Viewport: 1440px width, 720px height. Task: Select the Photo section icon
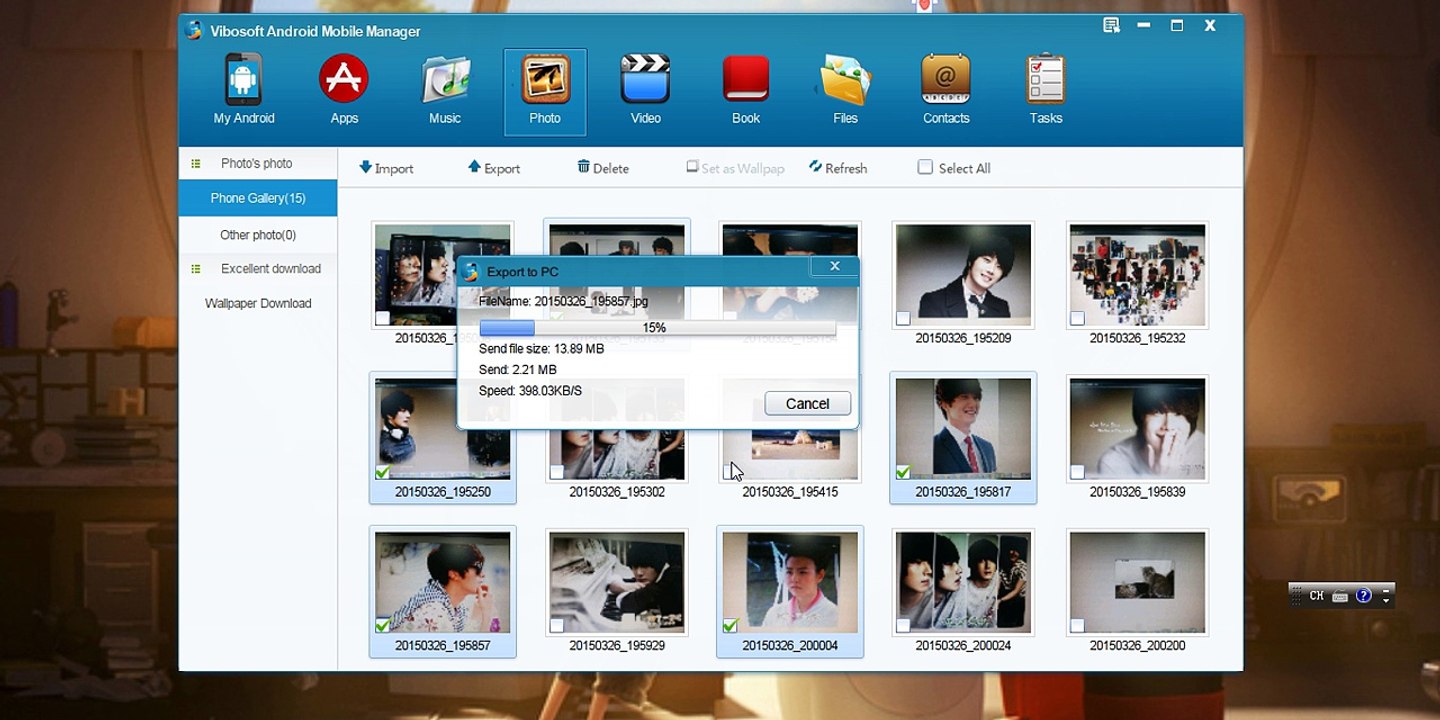[x=545, y=91]
